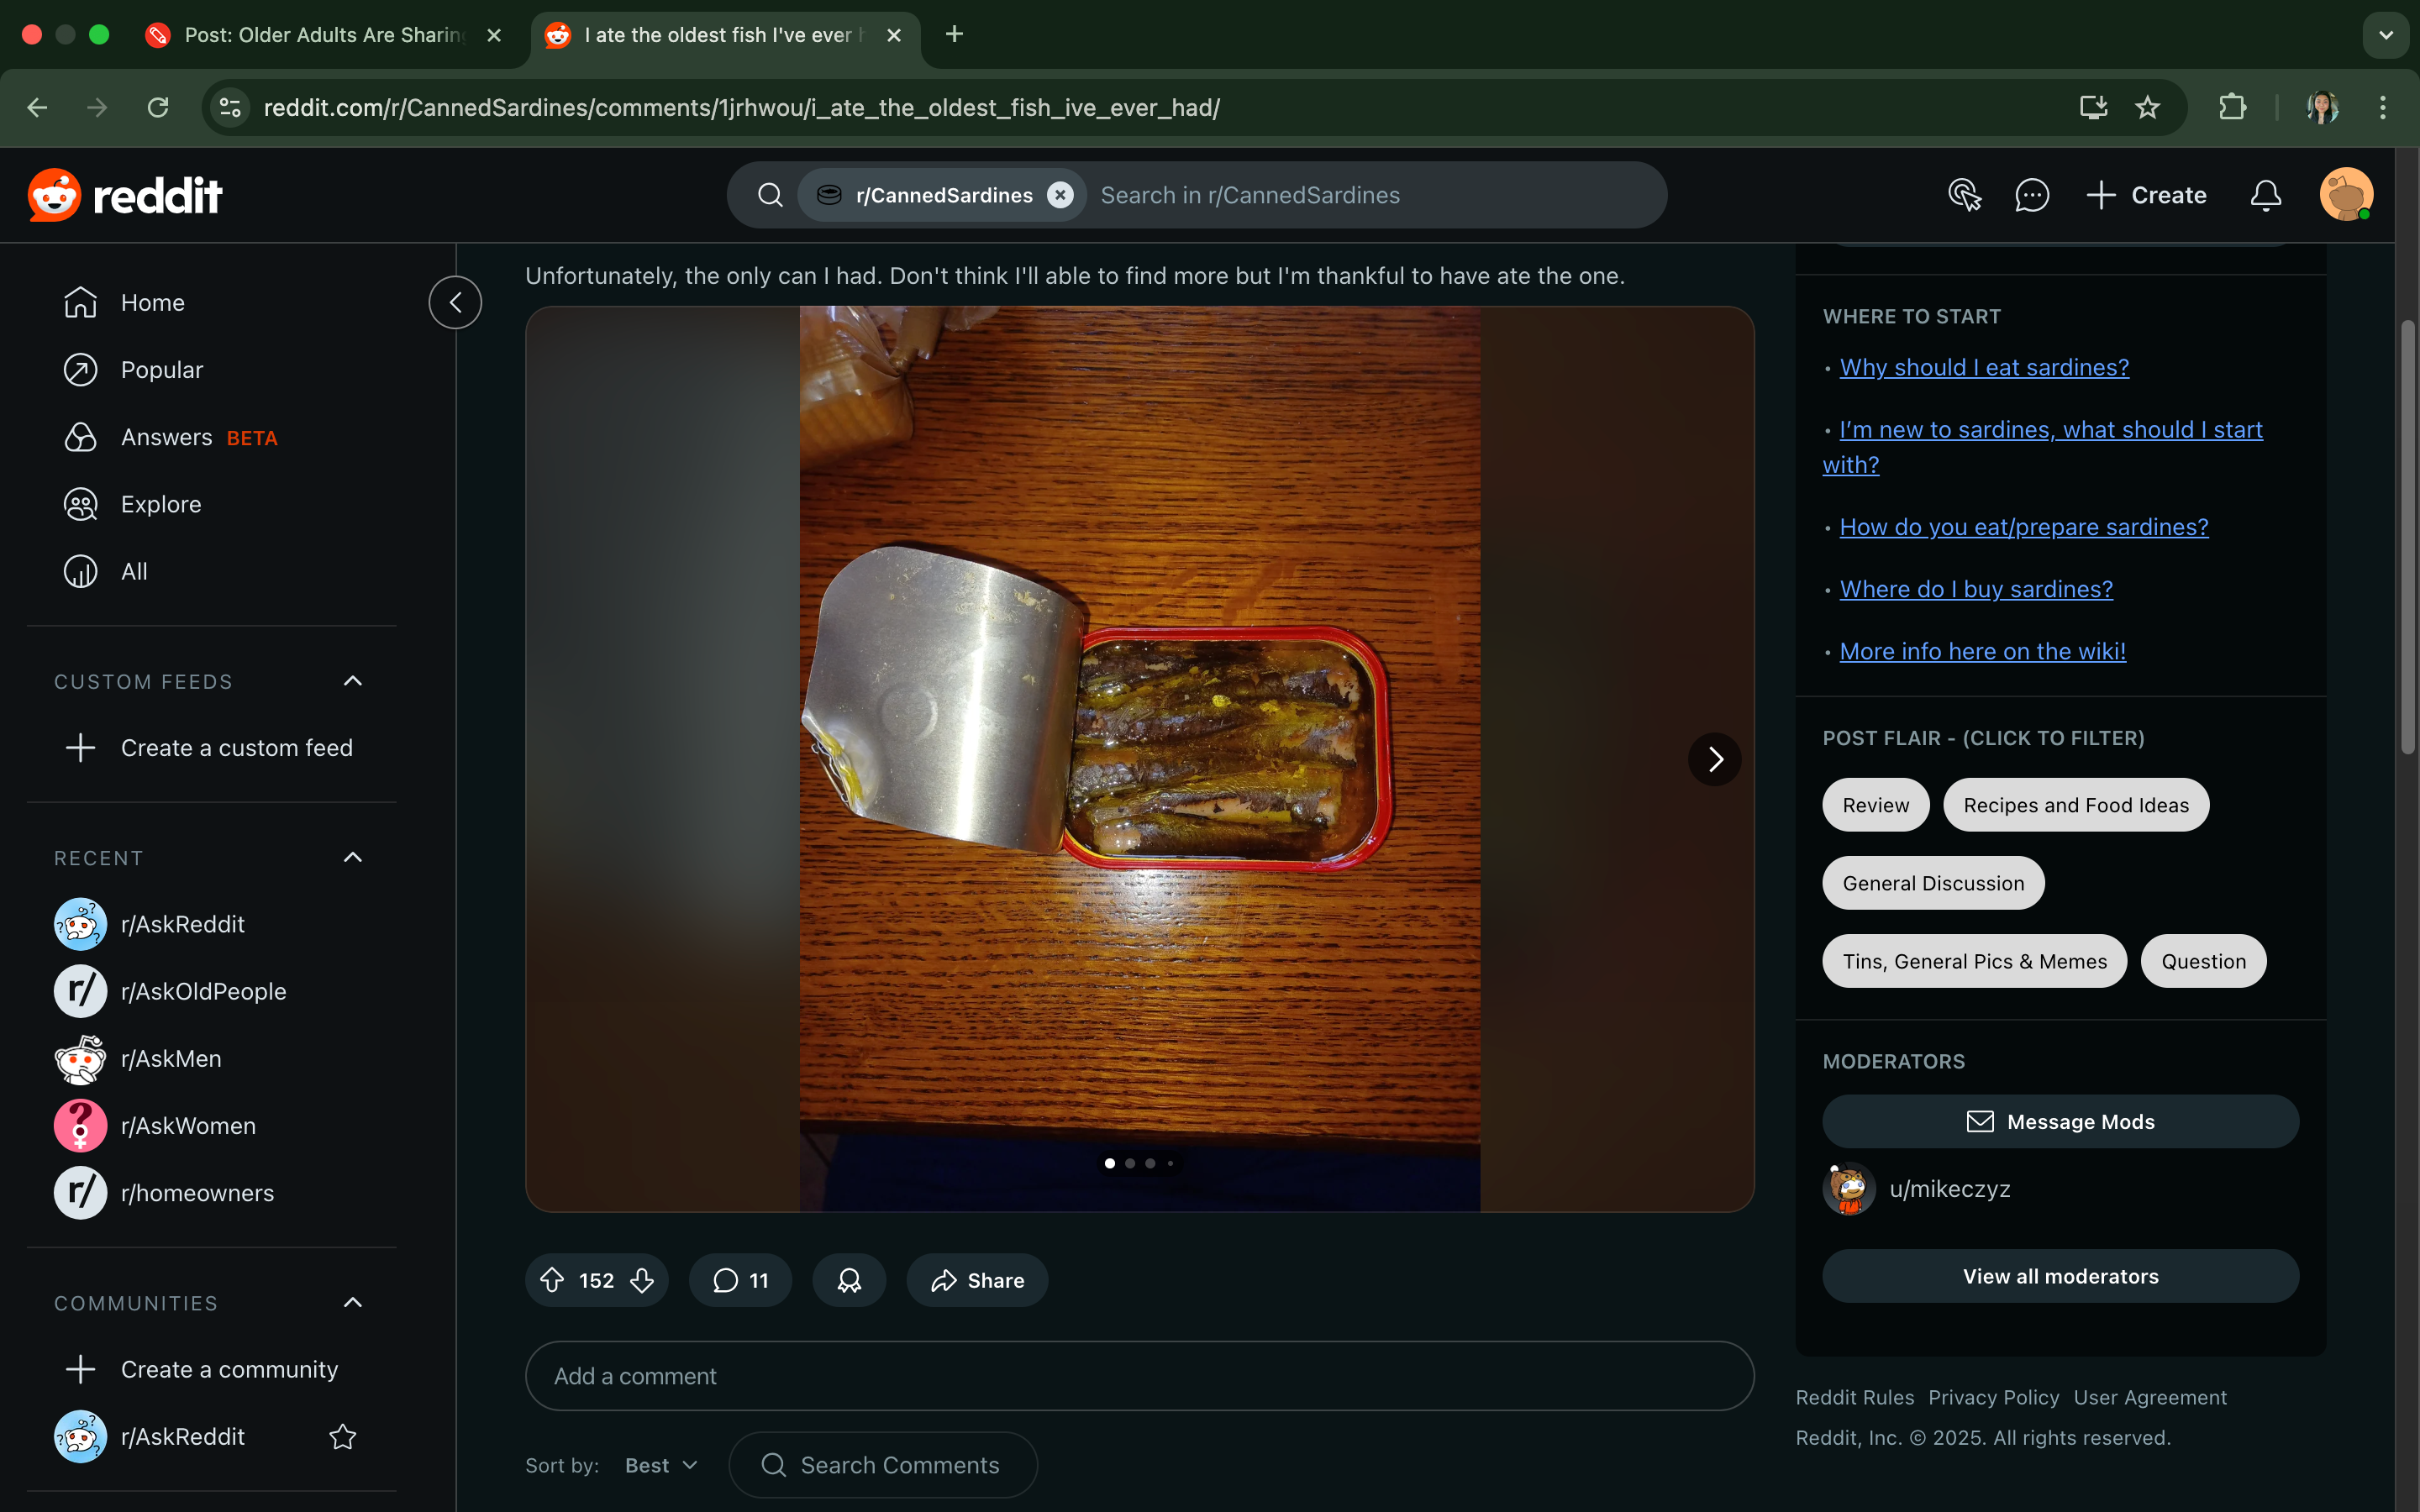This screenshot has height=1512, width=2420.
Task: Open the Sort by Best dropdown
Action: 658,1465
